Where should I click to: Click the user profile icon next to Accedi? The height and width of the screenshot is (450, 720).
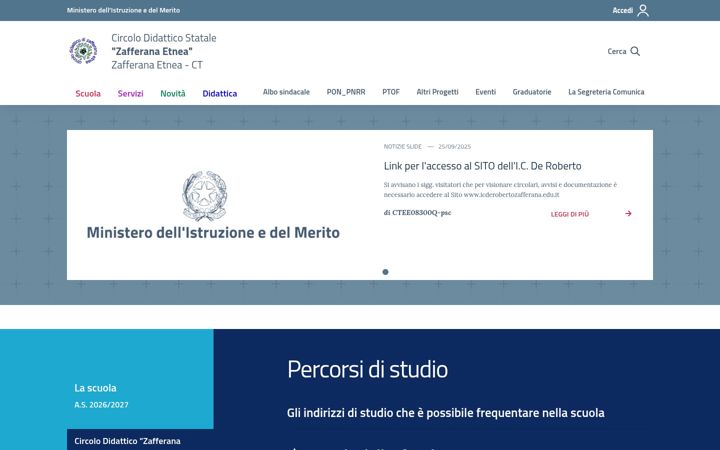[x=643, y=10]
